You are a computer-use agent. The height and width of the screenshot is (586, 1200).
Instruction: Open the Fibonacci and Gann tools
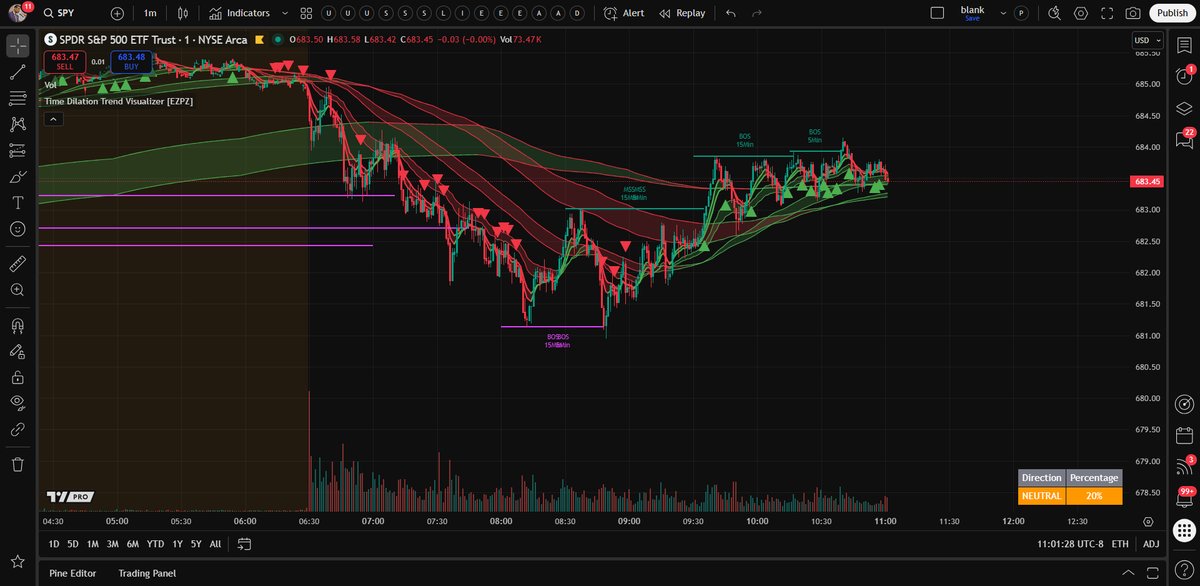17,98
